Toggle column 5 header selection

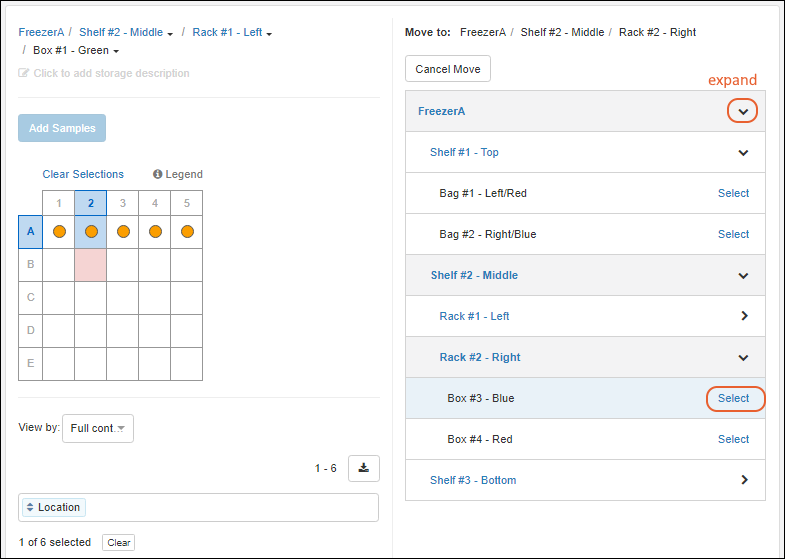[187, 203]
